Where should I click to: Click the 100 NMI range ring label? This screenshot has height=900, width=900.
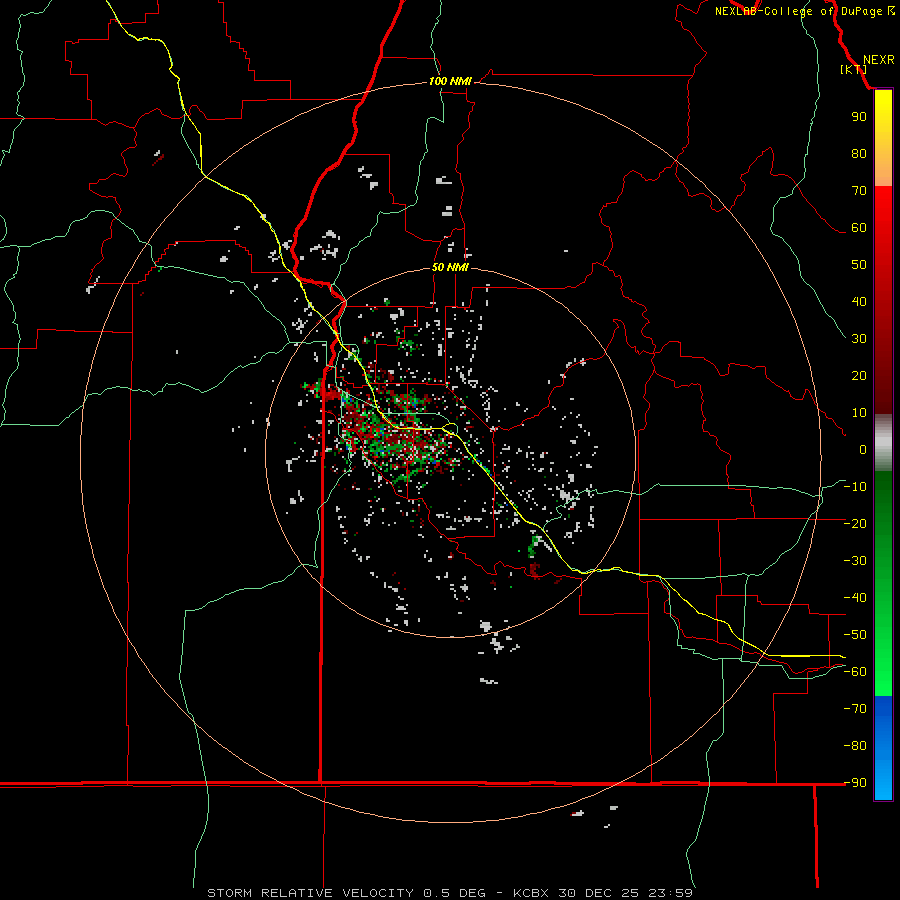[450, 81]
